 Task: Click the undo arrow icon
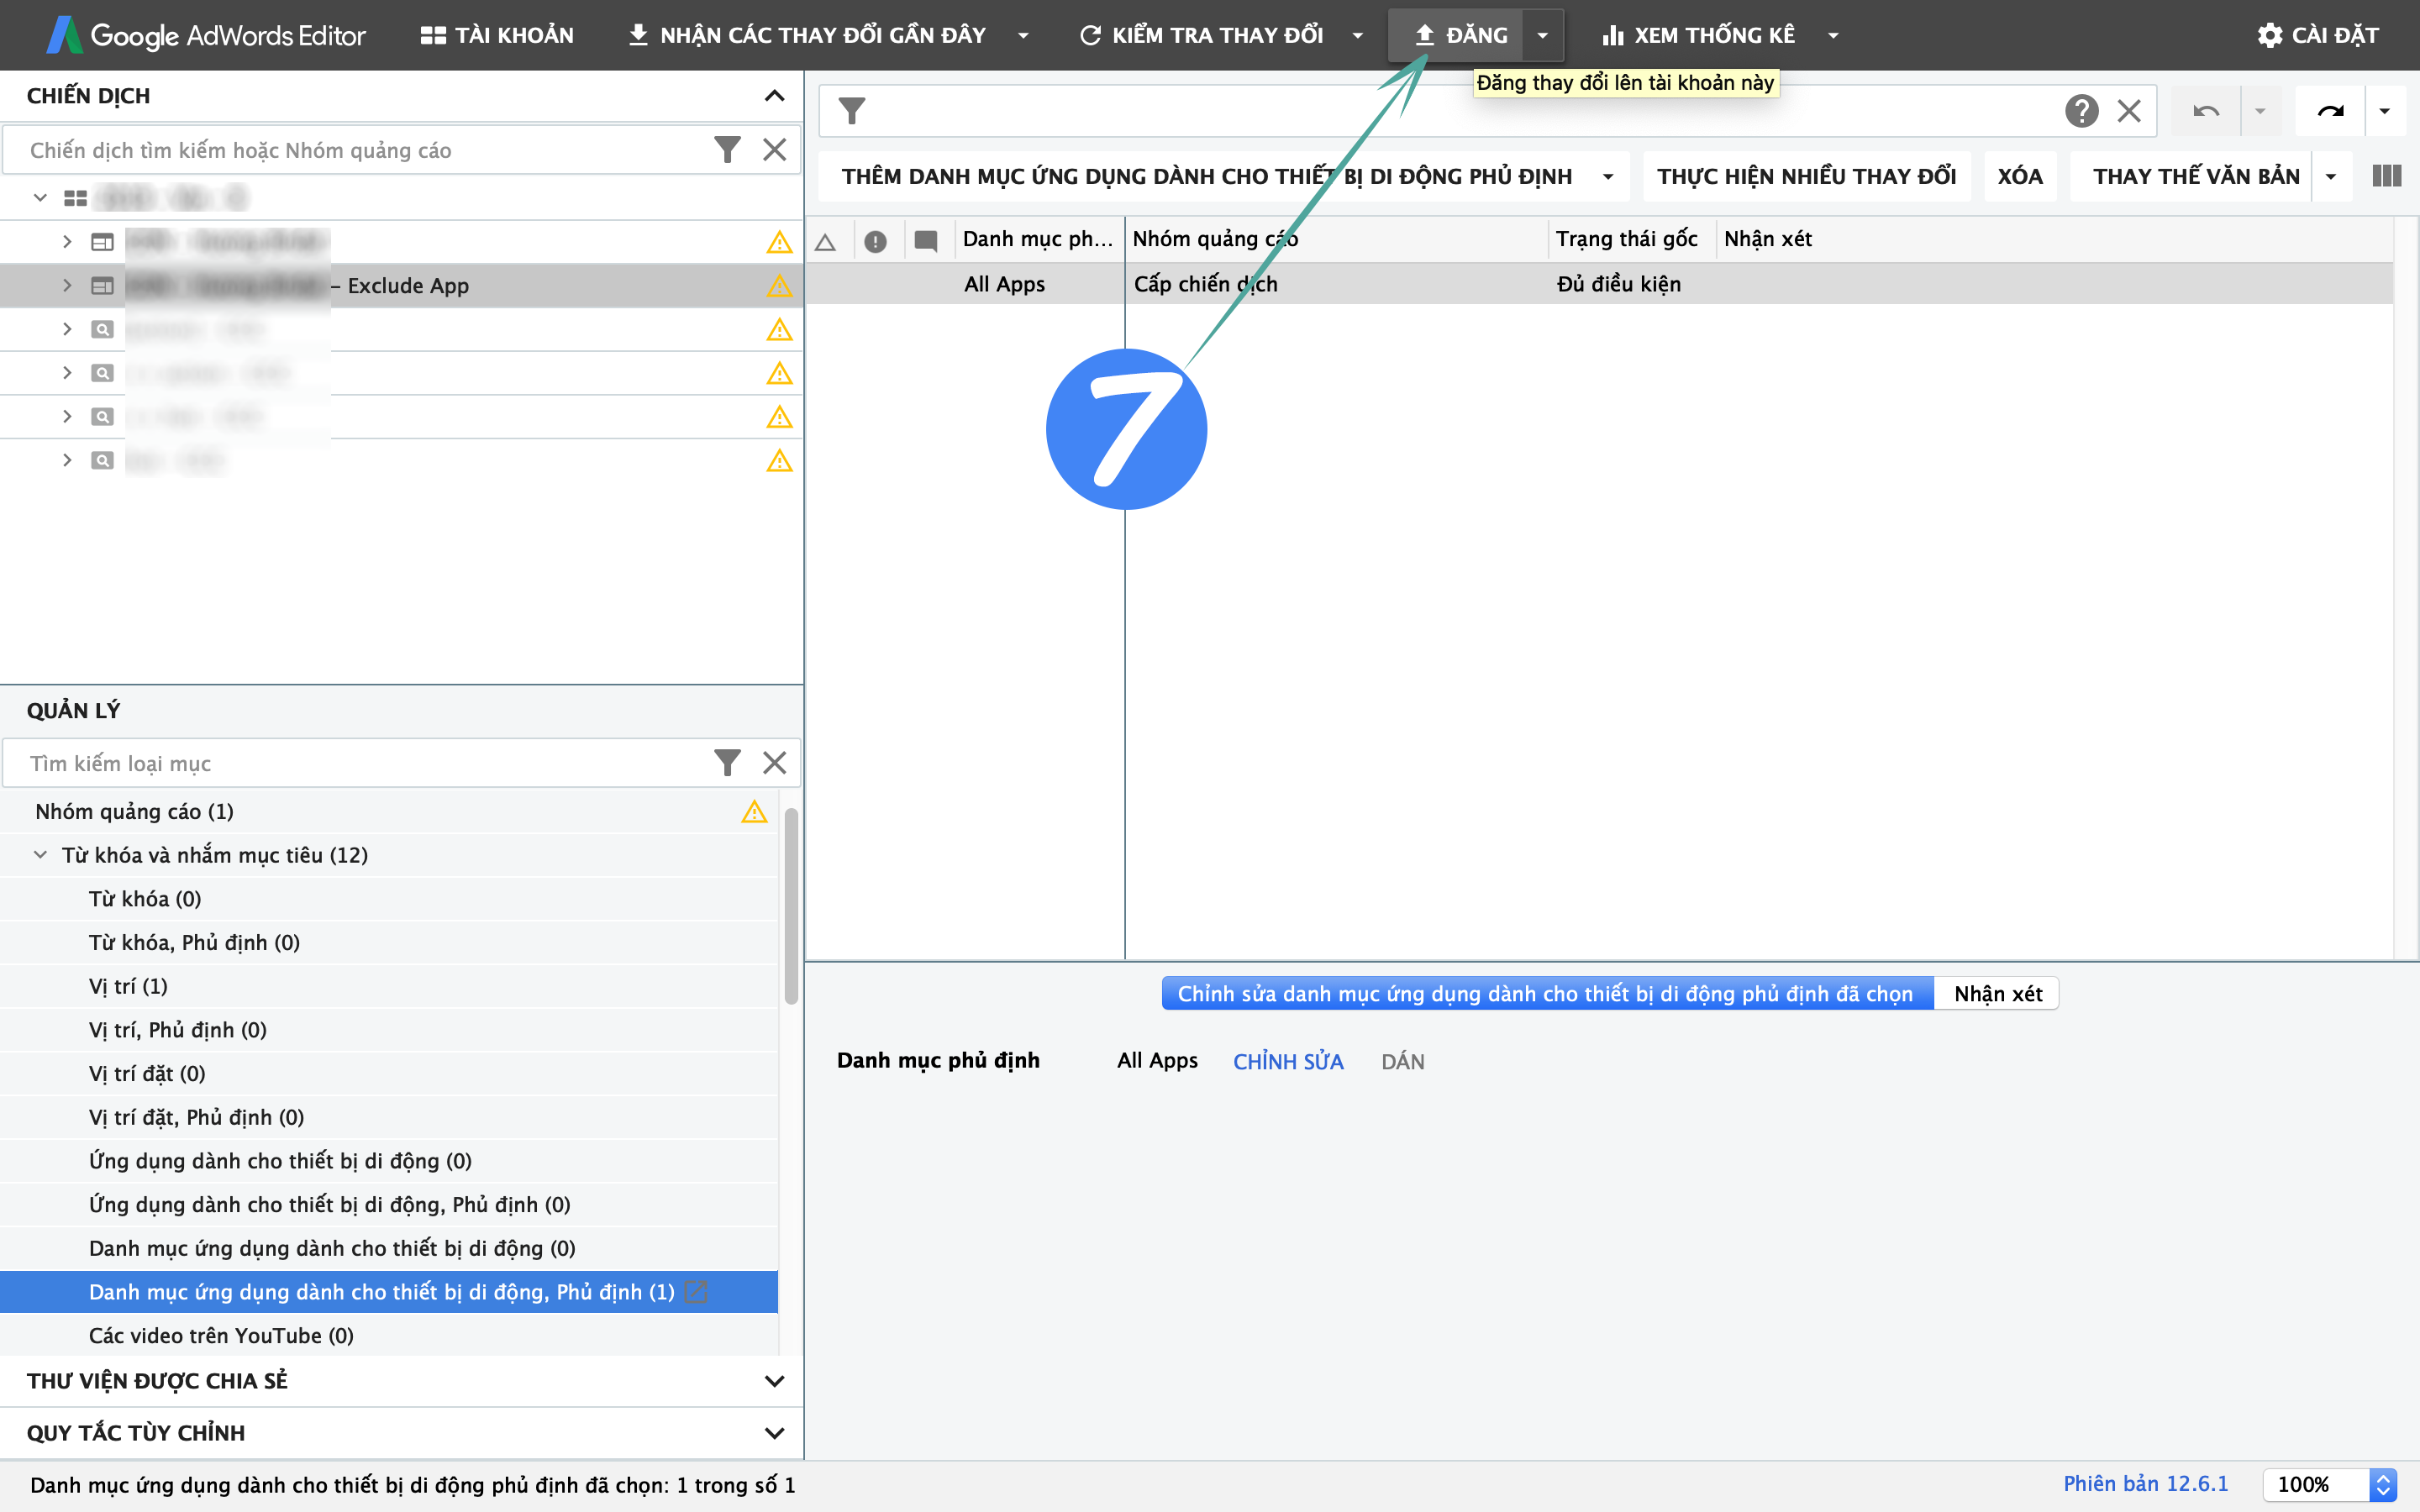click(x=2206, y=111)
